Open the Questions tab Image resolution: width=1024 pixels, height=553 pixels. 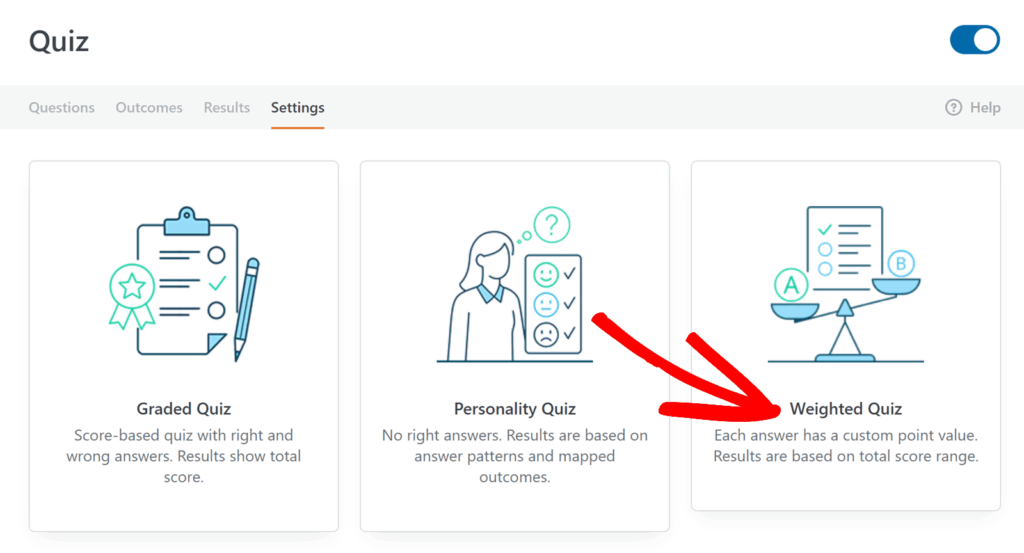point(62,108)
